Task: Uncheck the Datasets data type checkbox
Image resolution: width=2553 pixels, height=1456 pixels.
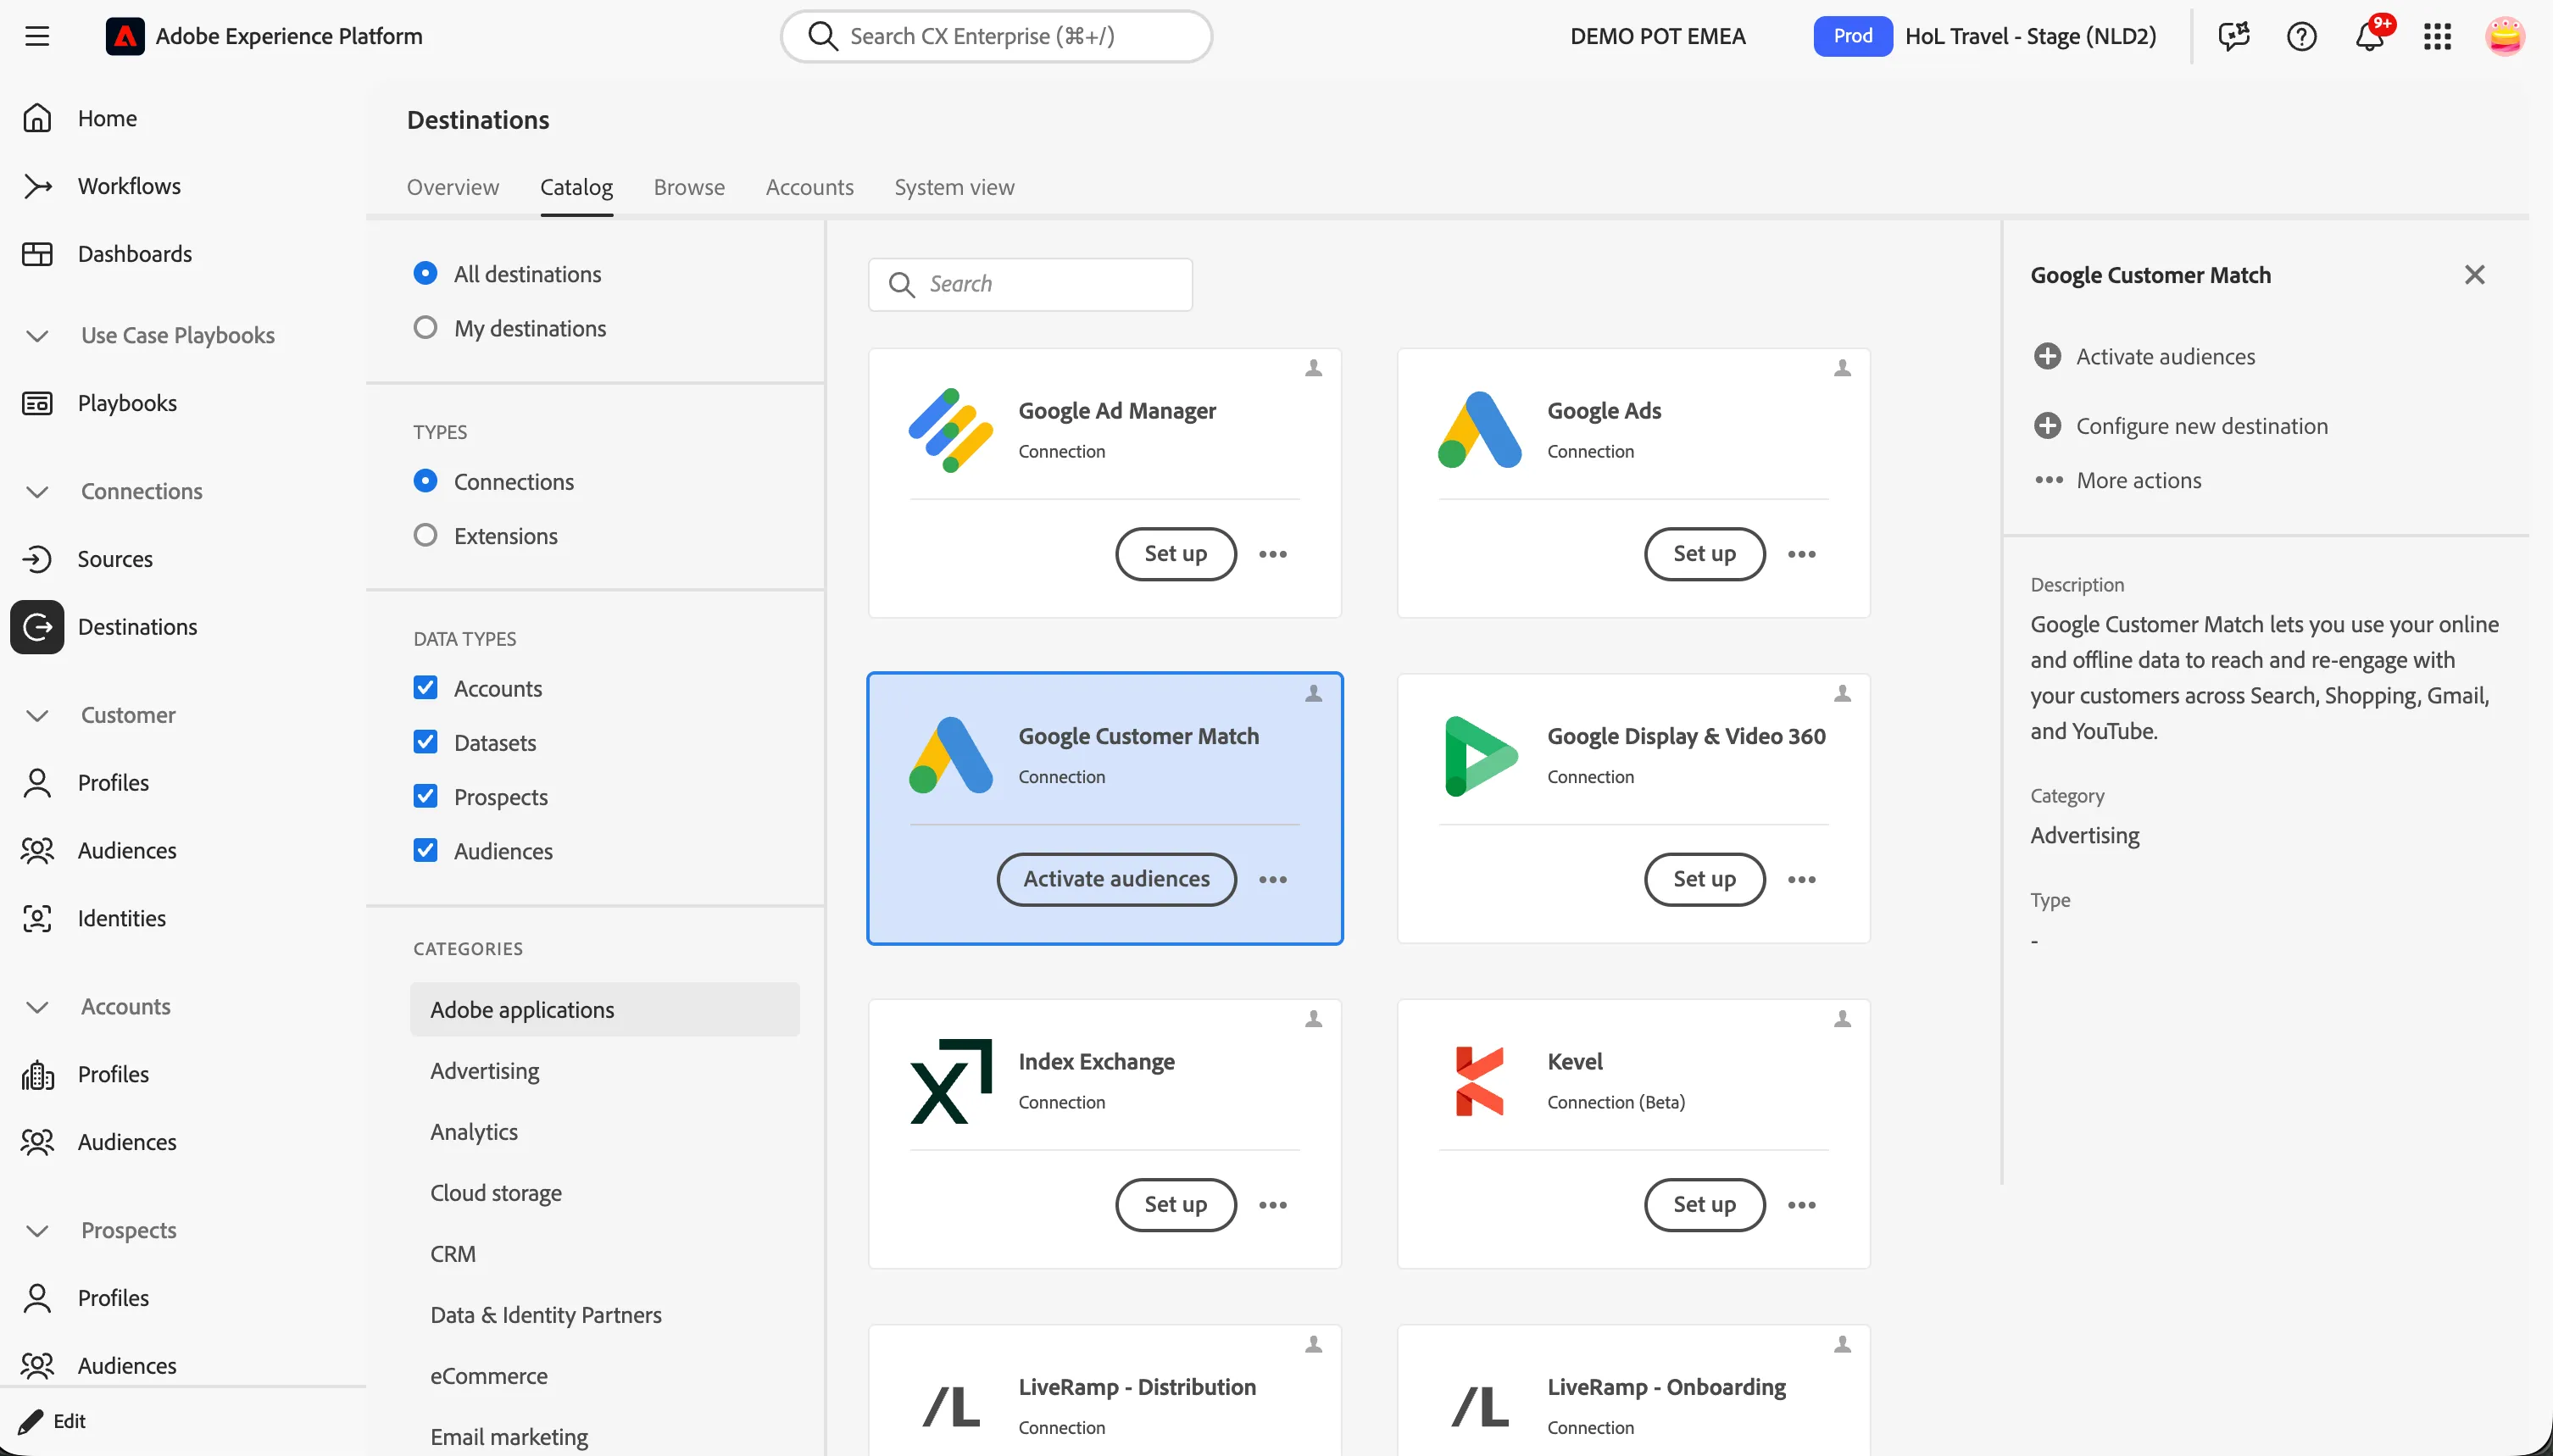Action: pos(425,742)
